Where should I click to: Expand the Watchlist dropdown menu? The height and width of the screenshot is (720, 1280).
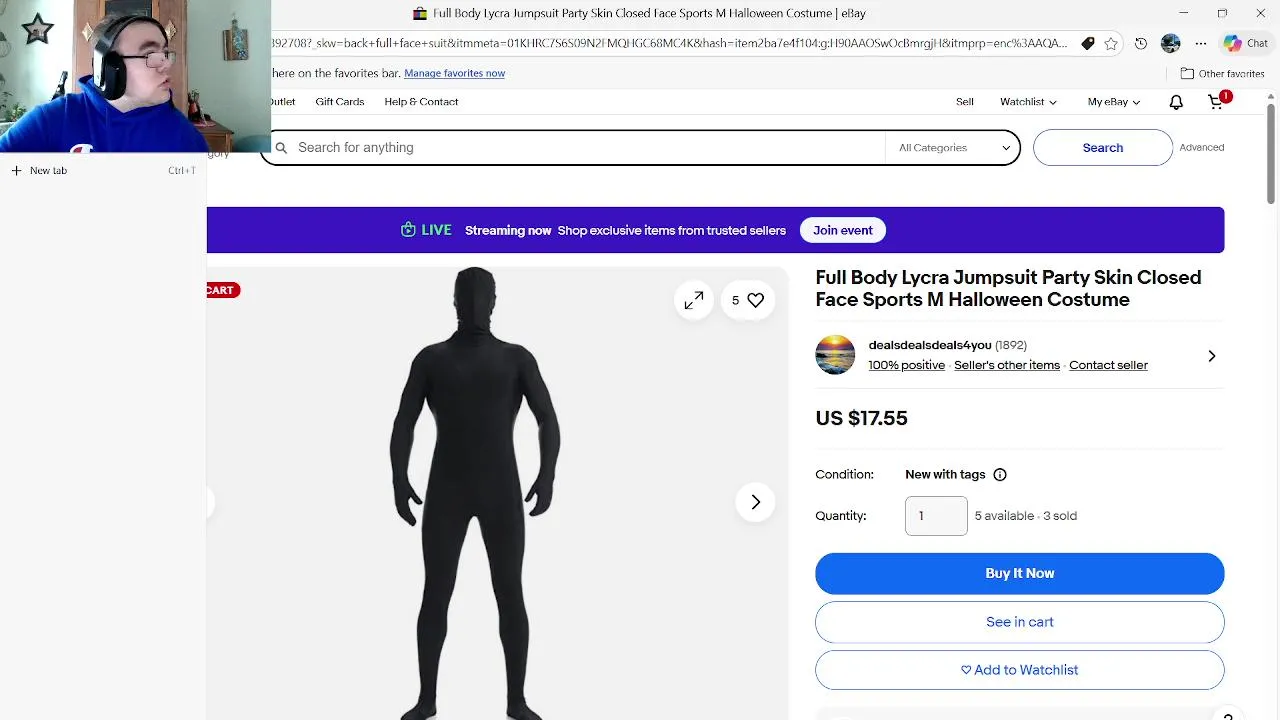click(1028, 102)
